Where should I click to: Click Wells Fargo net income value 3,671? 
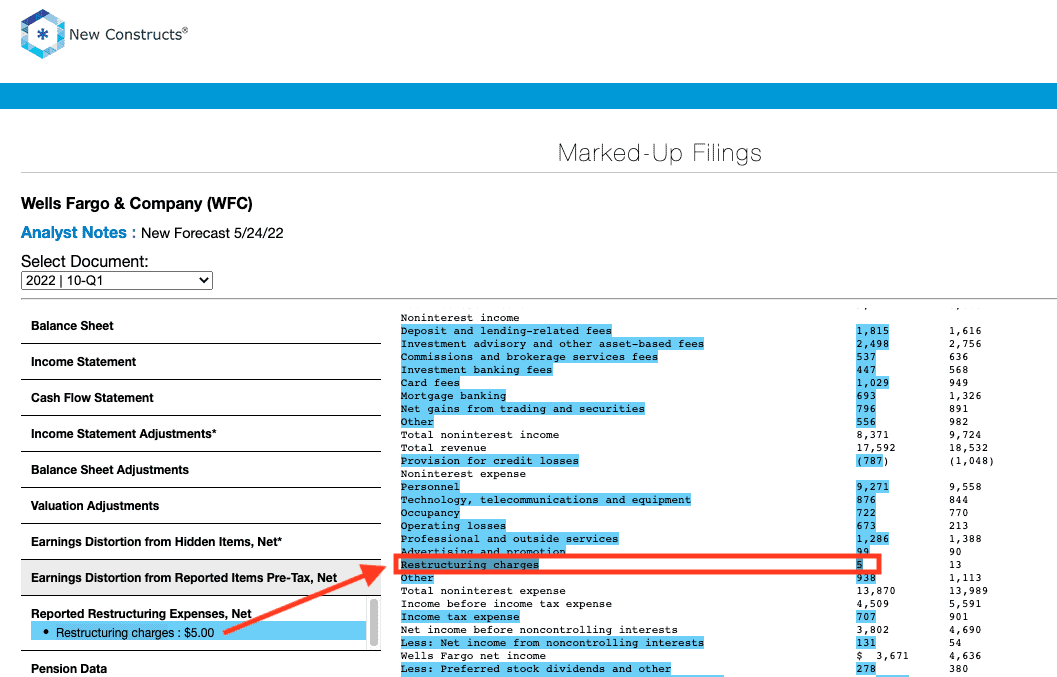point(892,656)
